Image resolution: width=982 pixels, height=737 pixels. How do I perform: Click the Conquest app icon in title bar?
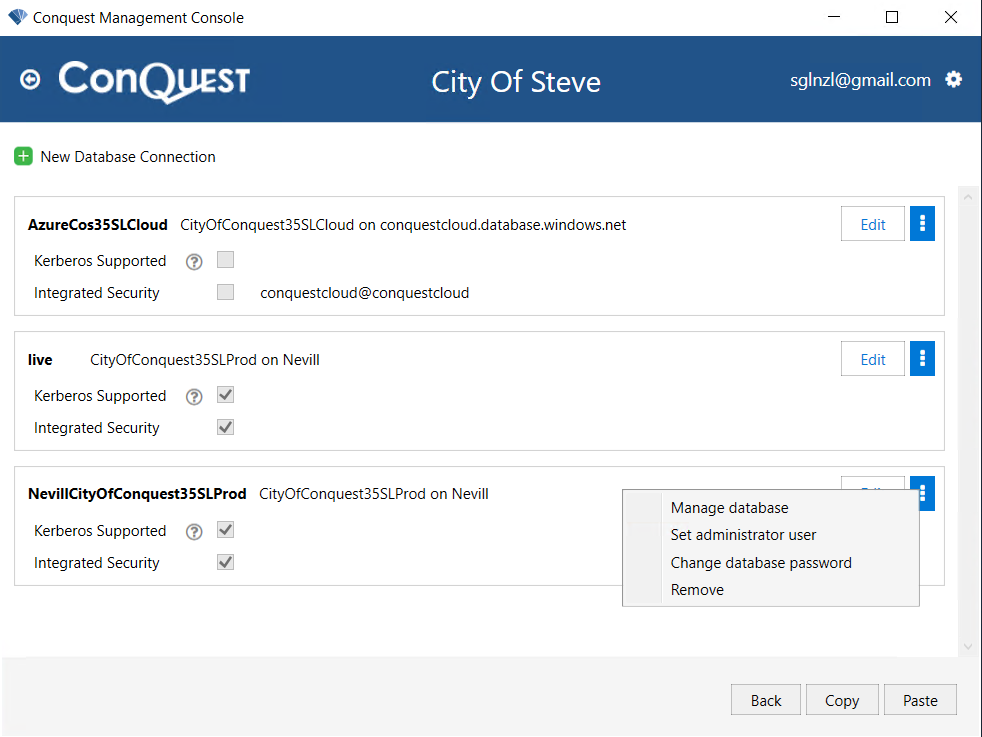[18, 17]
